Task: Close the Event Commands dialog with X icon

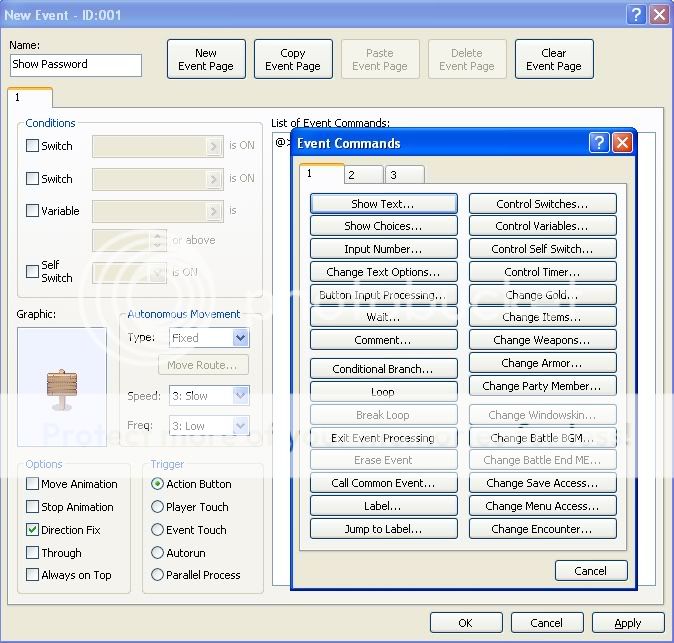Action: [x=622, y=143]
